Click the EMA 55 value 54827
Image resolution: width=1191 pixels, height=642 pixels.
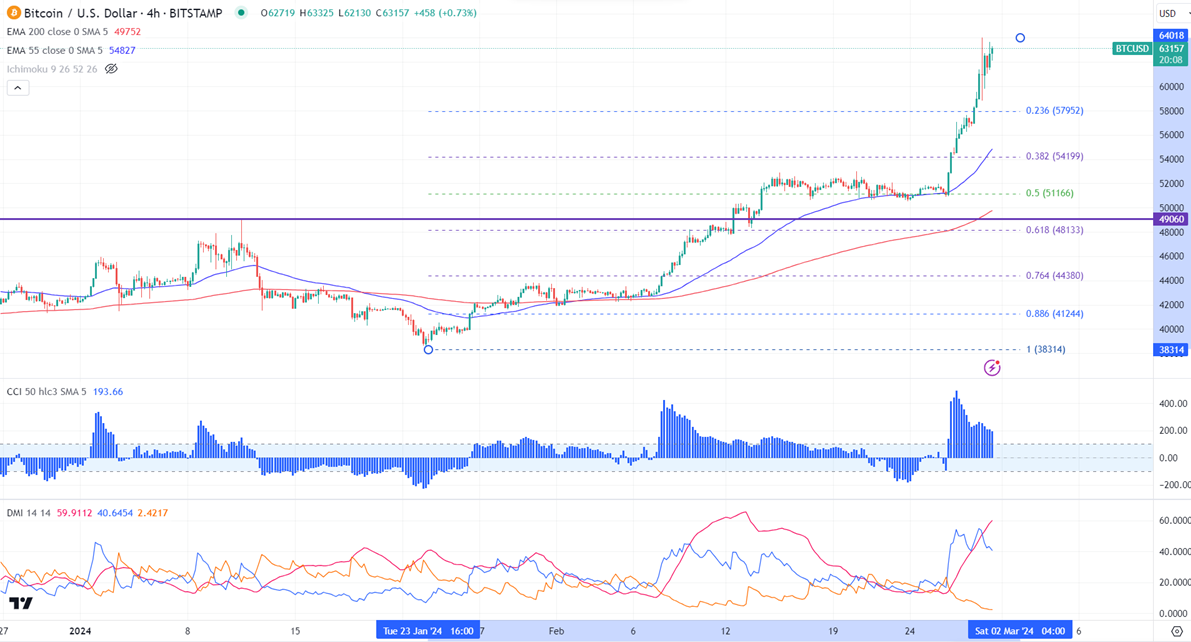coord(122,50)
